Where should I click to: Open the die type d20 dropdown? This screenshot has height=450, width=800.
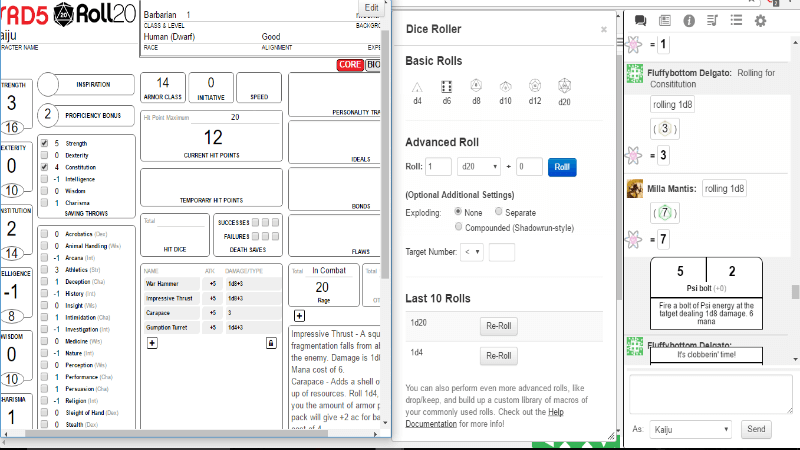(479, 167)
